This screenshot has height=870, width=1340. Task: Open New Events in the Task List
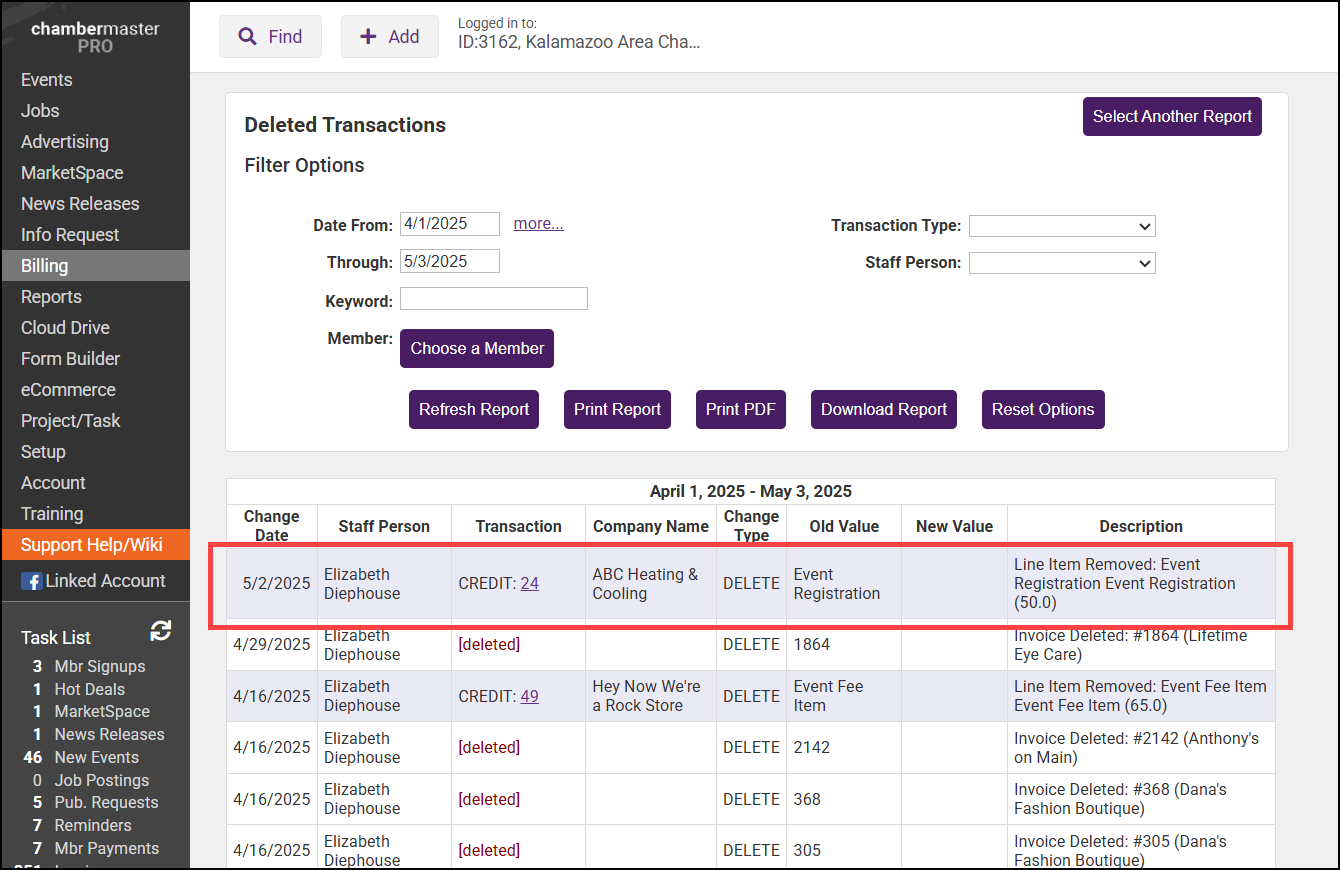[96, 758]
